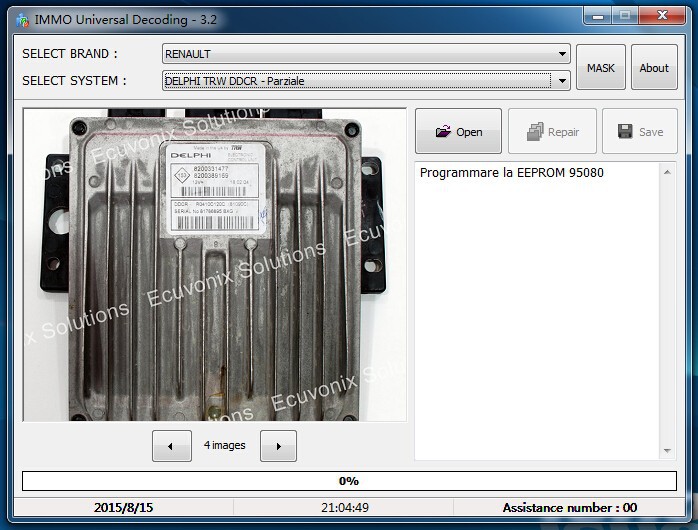The image size is (698, 530).
Task: Show the next ECU image
Action: click(278, 446)
